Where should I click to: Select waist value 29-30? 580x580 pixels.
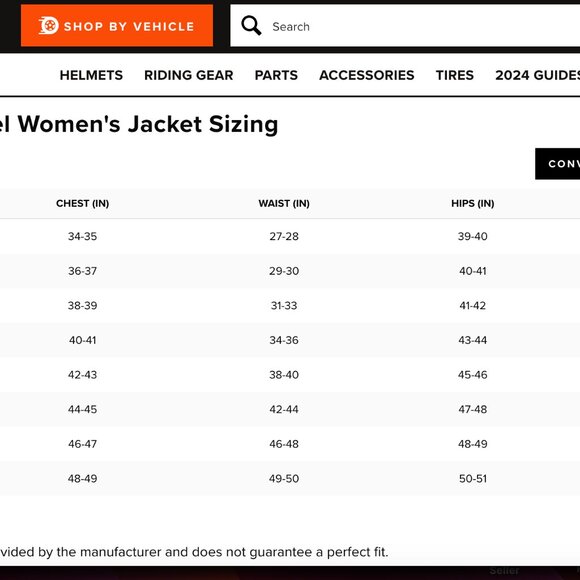pyautogui.click(x=284, y=271)
